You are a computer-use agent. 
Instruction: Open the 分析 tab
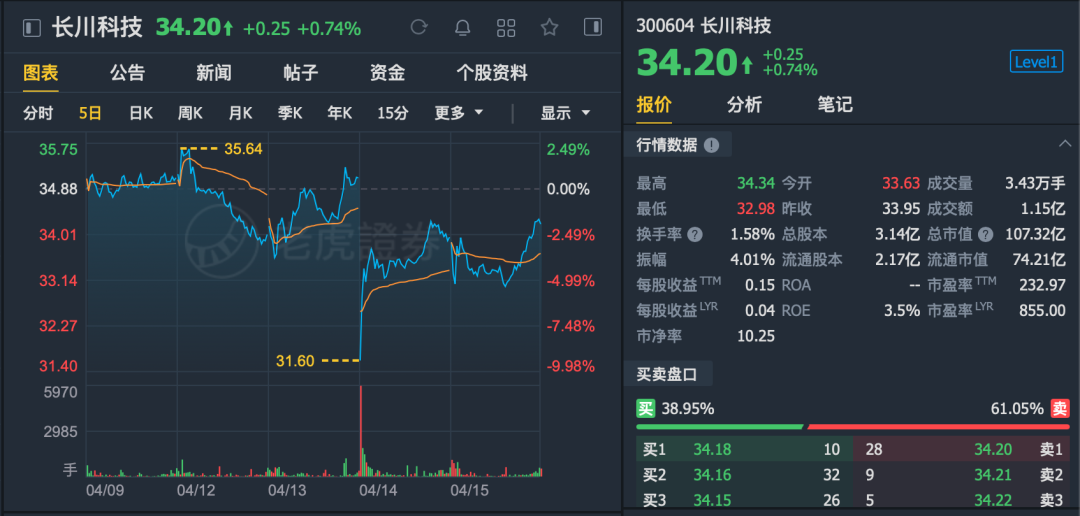tap(744, 105)
